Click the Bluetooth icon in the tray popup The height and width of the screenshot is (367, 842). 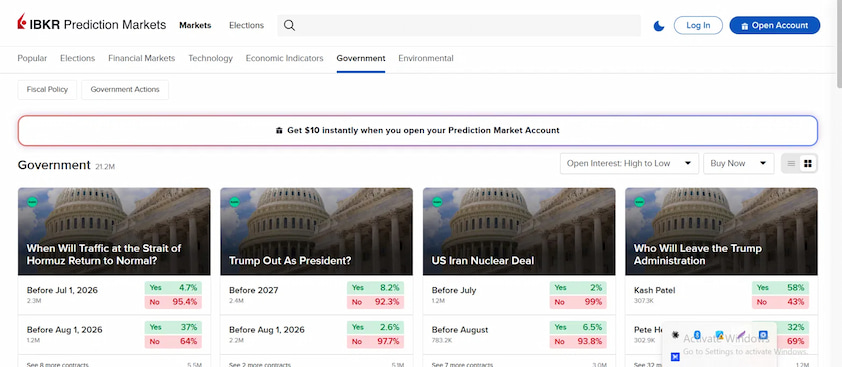coord(697,335)
